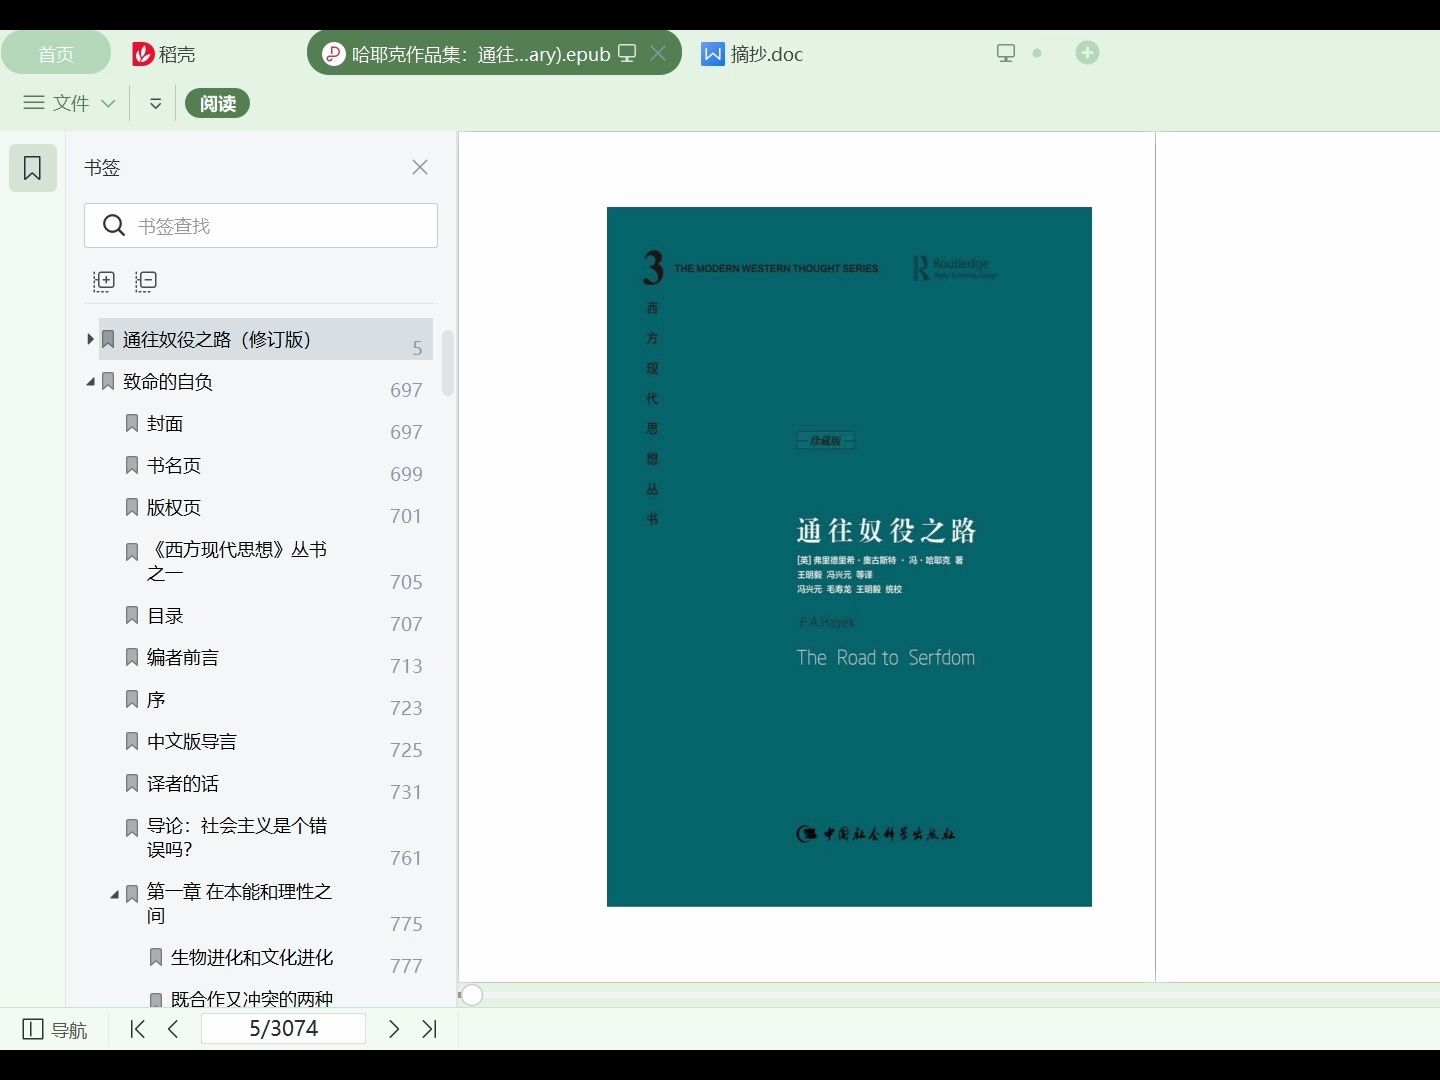Click bookmark icon beside 封面
Screen dimensions: 1440x1080
(132, 424)
